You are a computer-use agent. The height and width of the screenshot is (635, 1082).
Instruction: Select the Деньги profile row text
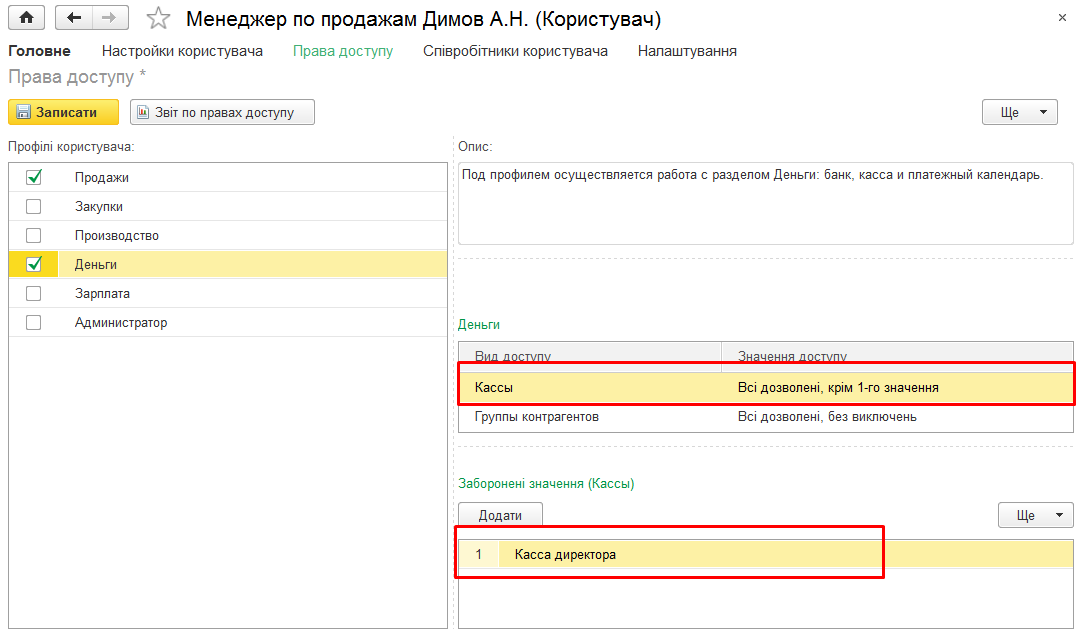(96, 264)
